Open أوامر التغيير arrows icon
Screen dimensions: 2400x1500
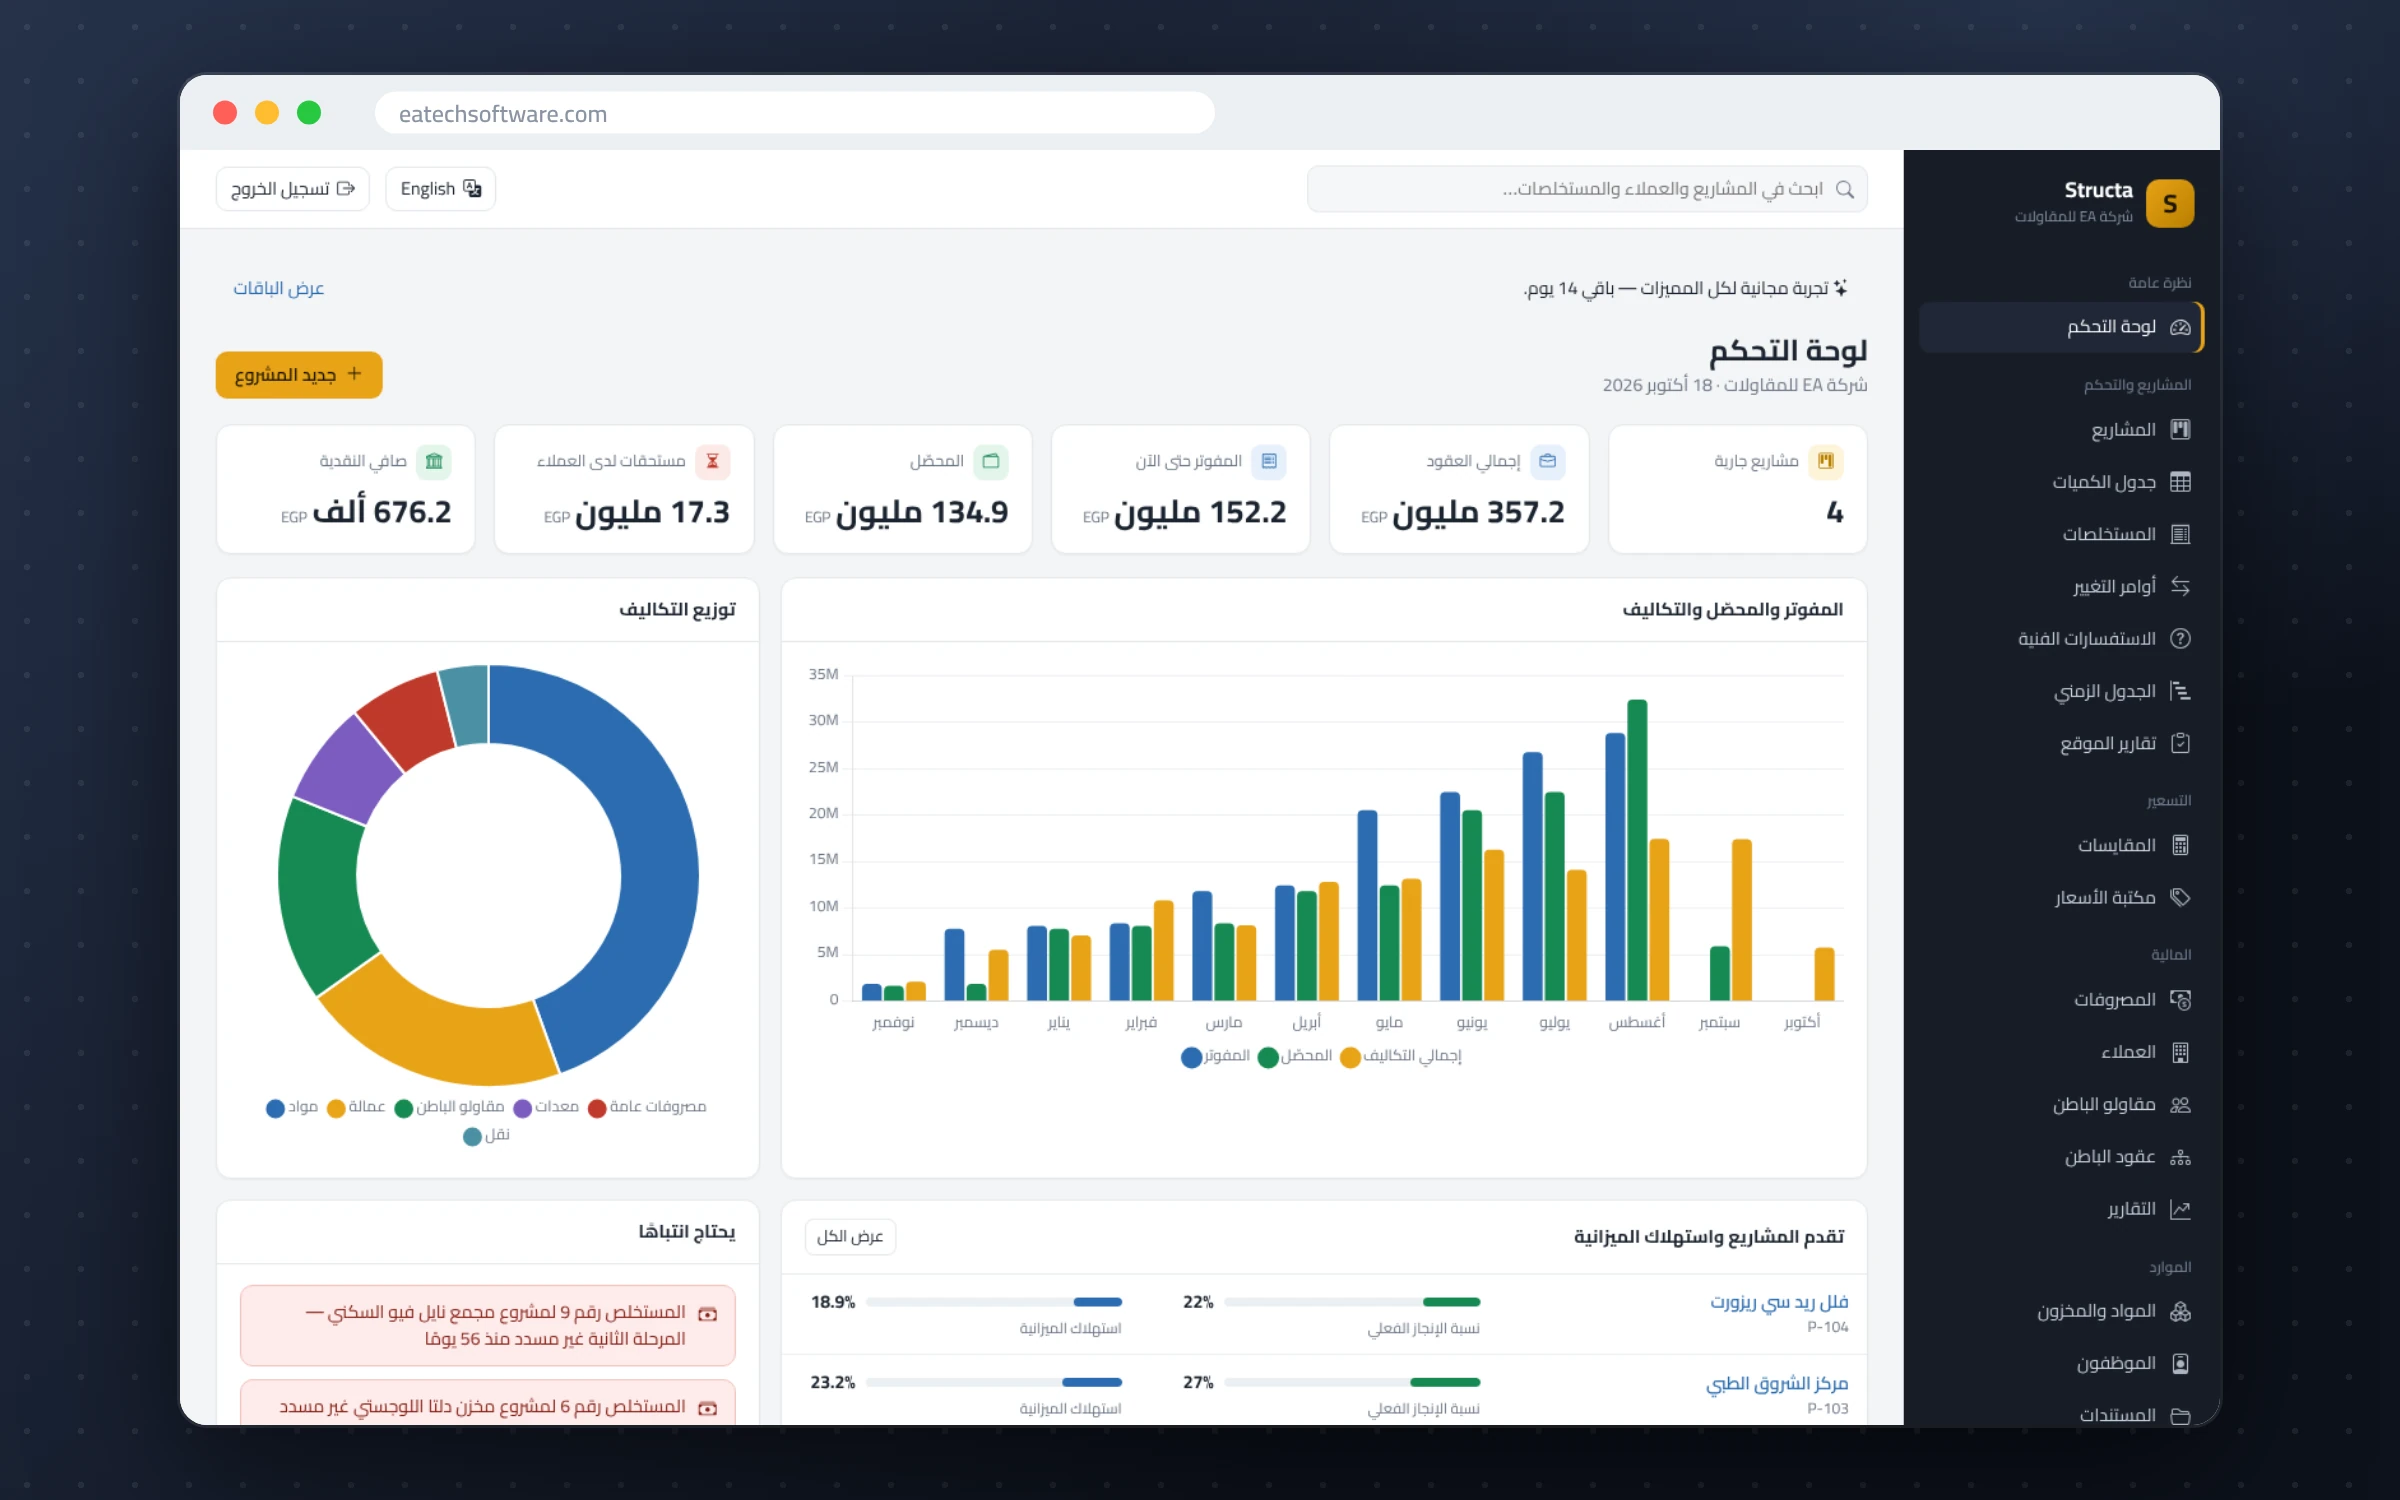pos(2180,586)
